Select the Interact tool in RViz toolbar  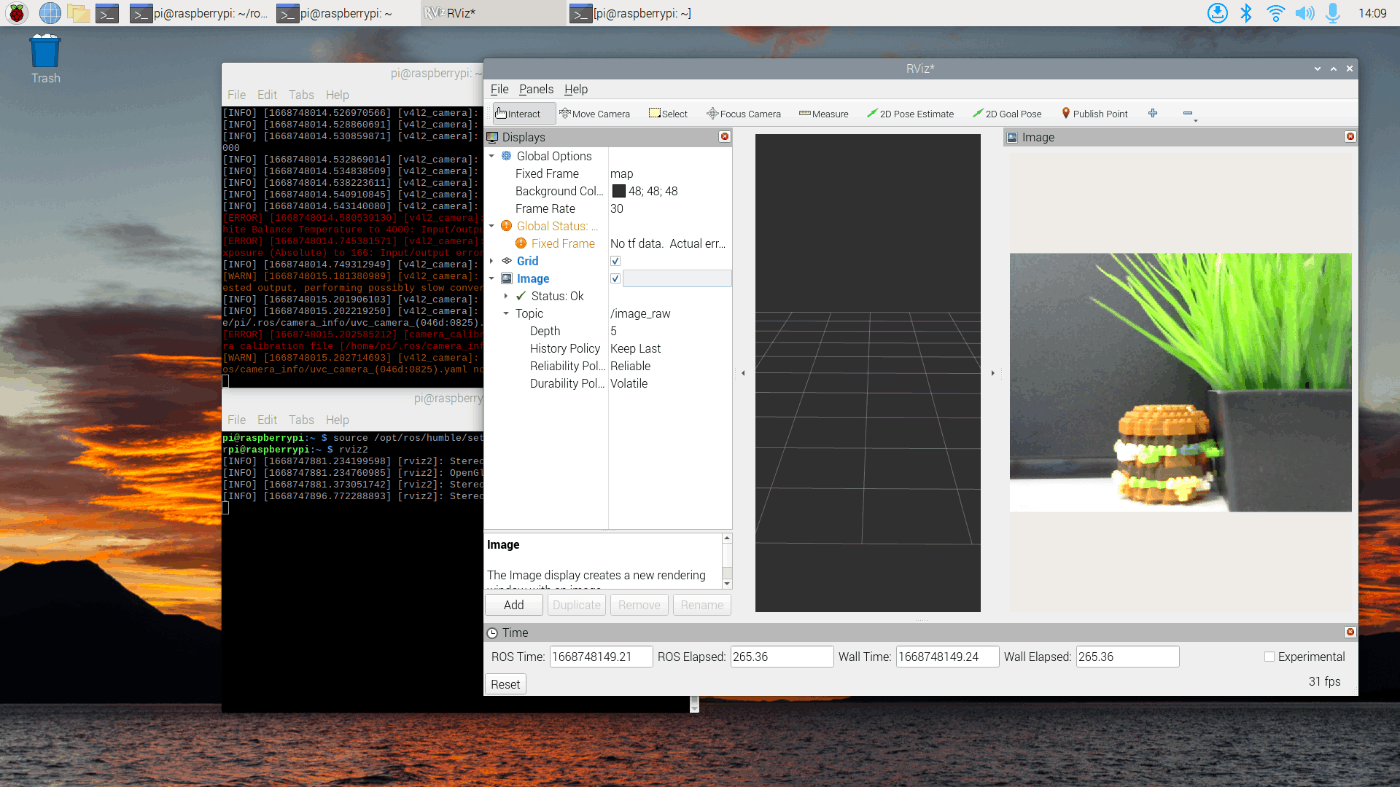pyautogui.click(x=521, y=113)
